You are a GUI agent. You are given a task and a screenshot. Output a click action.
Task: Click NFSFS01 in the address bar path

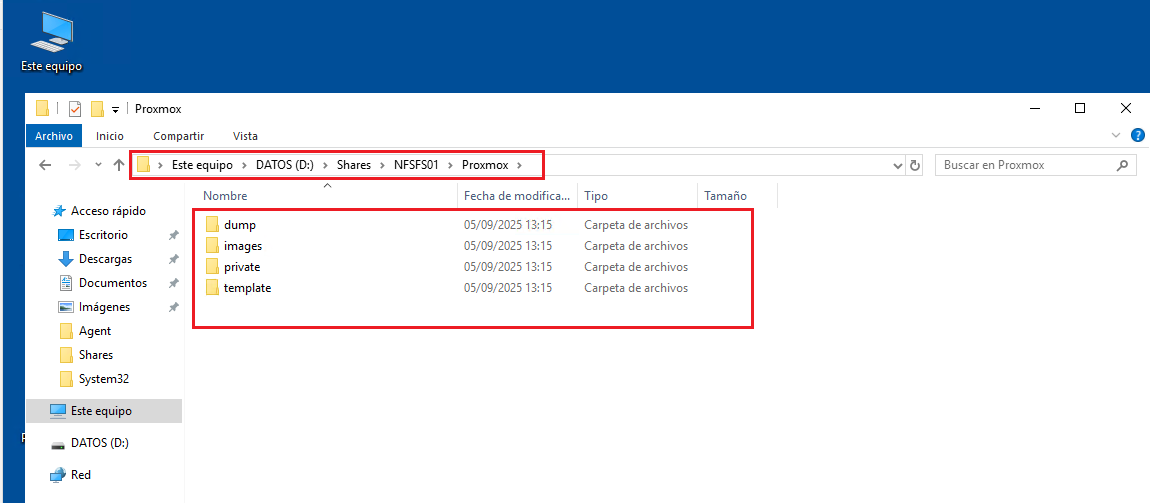[x=416, y=165]
